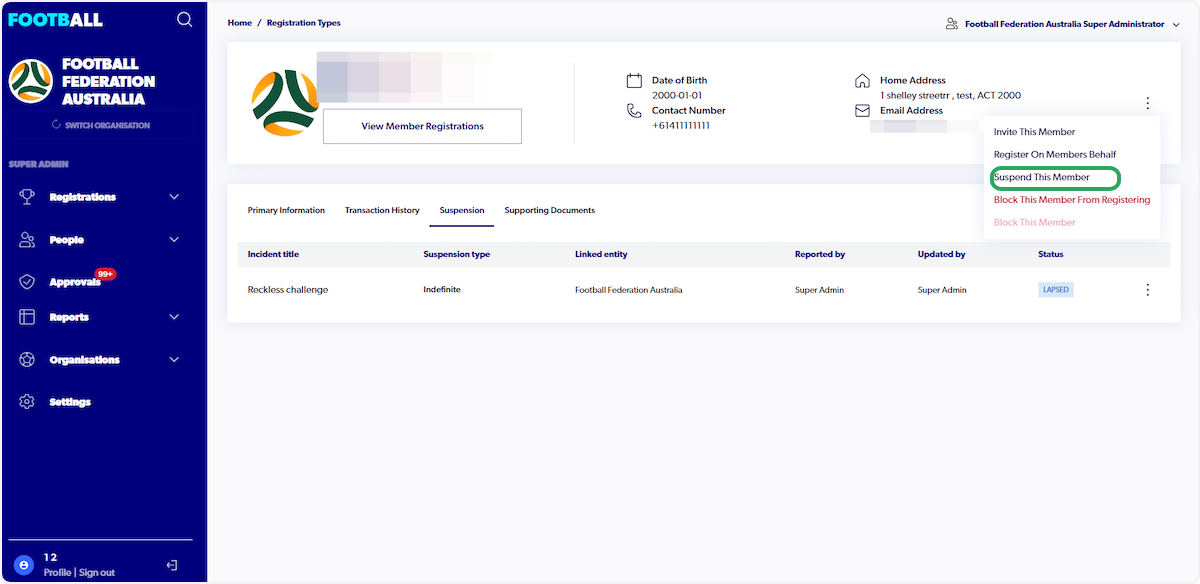Go to Home breadcrumb

tap(240, 23)
